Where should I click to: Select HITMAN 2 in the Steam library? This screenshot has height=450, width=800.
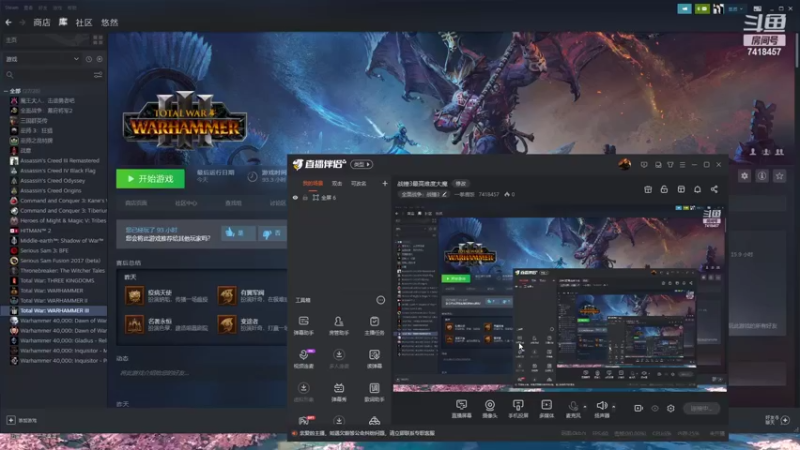36,231
